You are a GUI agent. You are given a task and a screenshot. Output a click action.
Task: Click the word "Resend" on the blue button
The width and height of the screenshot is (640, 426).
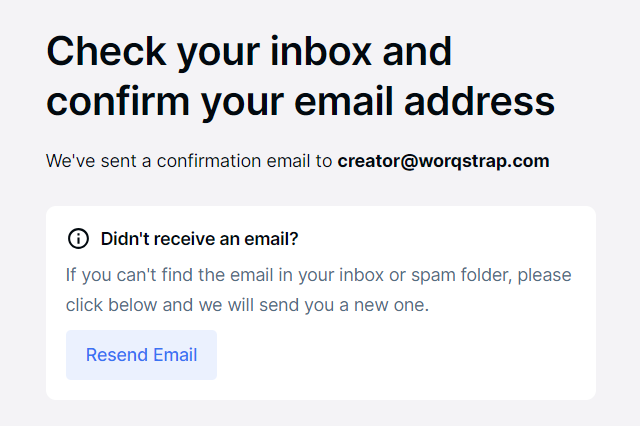116,355
